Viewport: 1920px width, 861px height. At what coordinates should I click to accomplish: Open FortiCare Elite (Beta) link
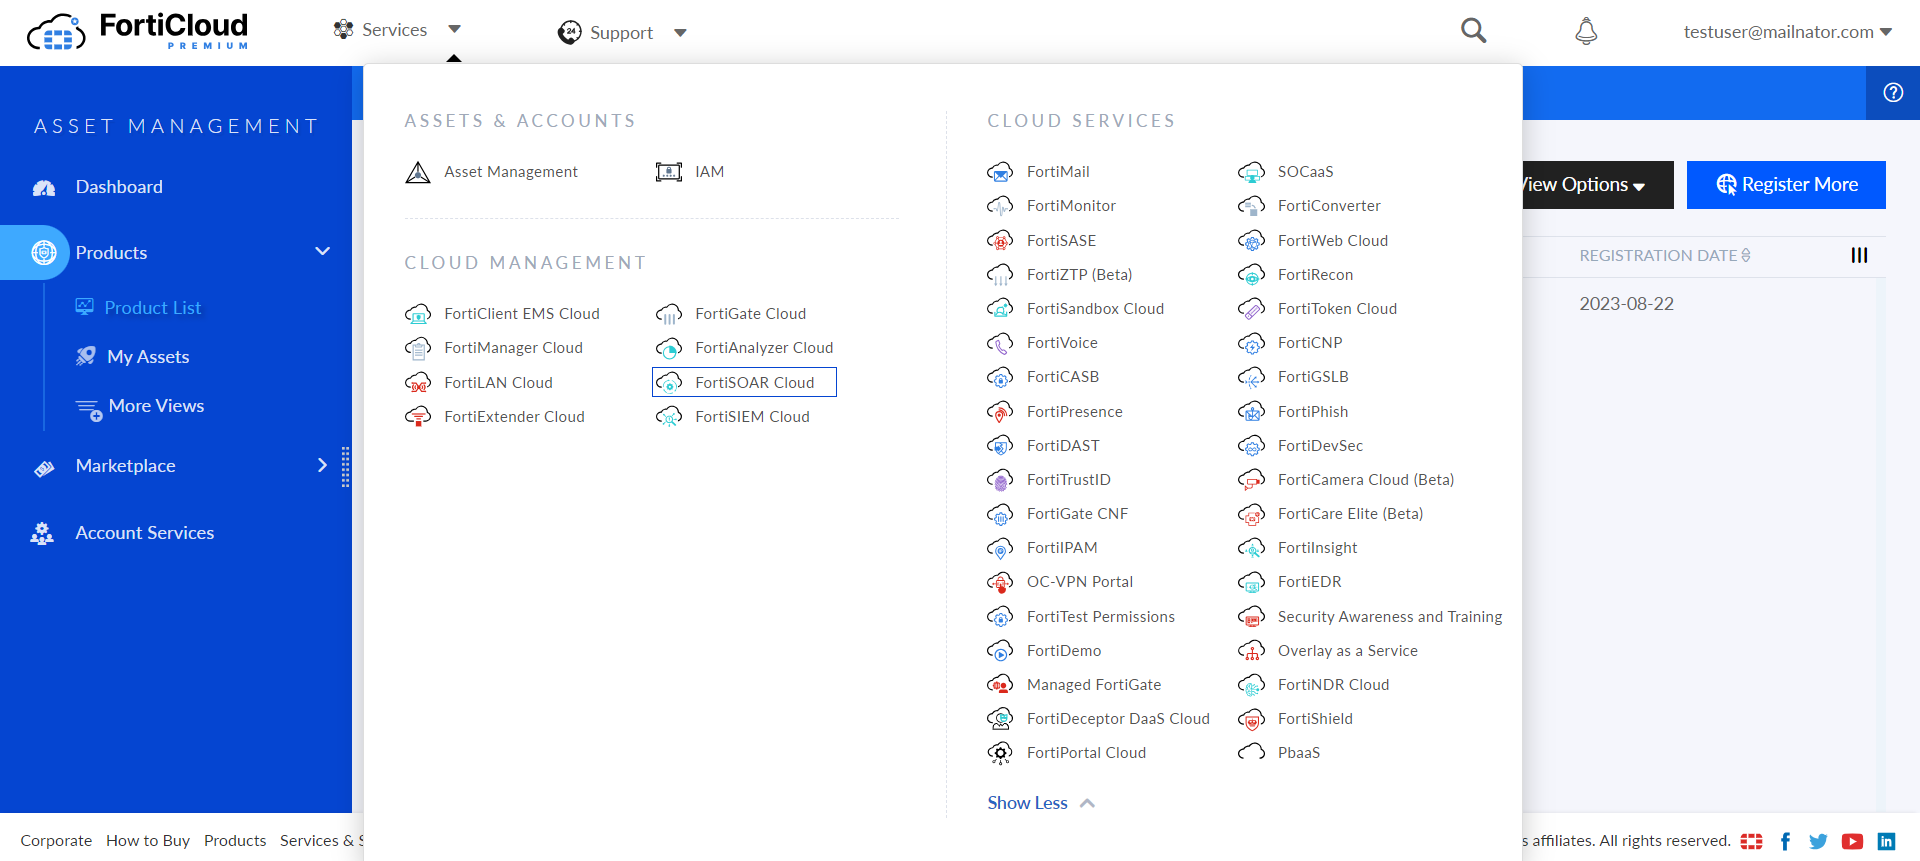pyautogui.click(x=1350, y=514)
